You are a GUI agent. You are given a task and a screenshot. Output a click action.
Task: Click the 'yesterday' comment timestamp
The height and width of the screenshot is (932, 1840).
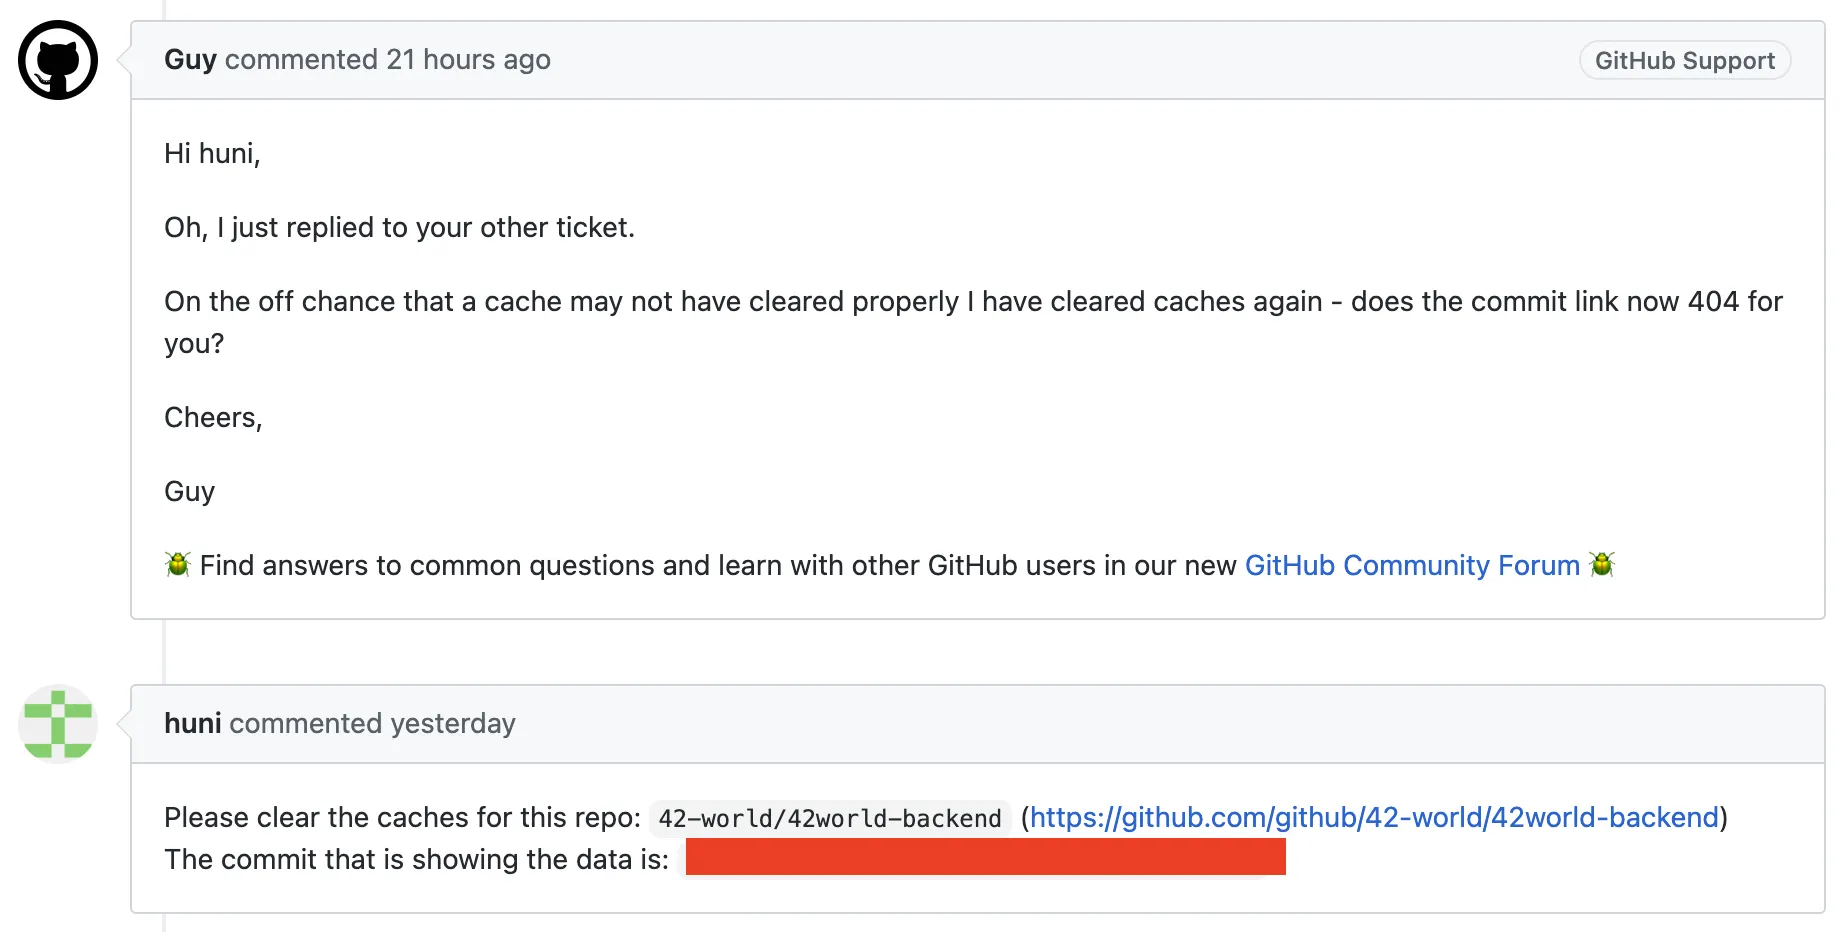[452, 723]
